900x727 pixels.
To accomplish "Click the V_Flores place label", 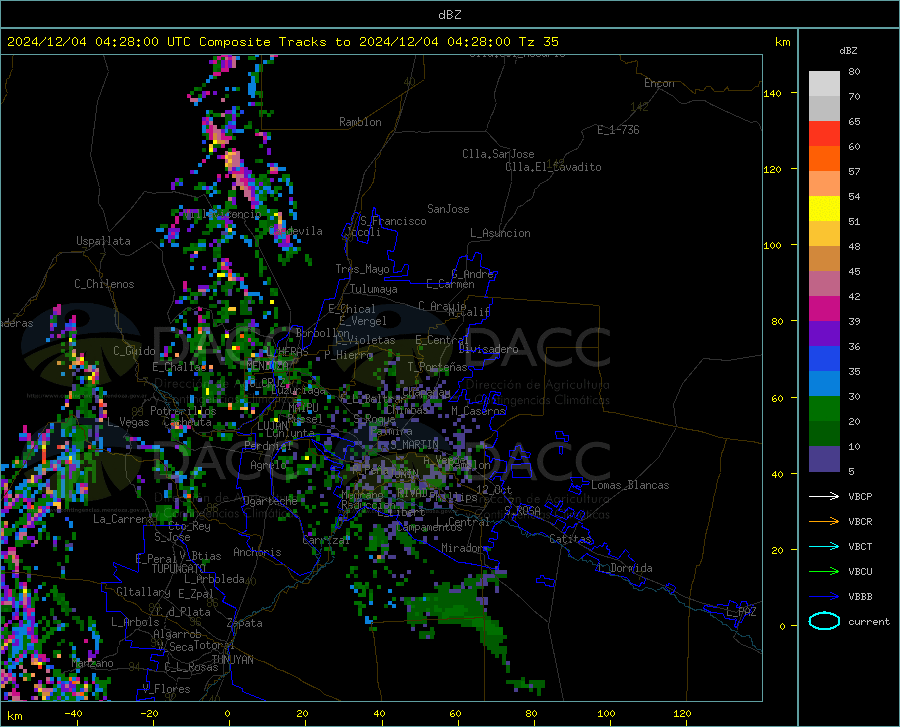I will click(x=166, y=689).
